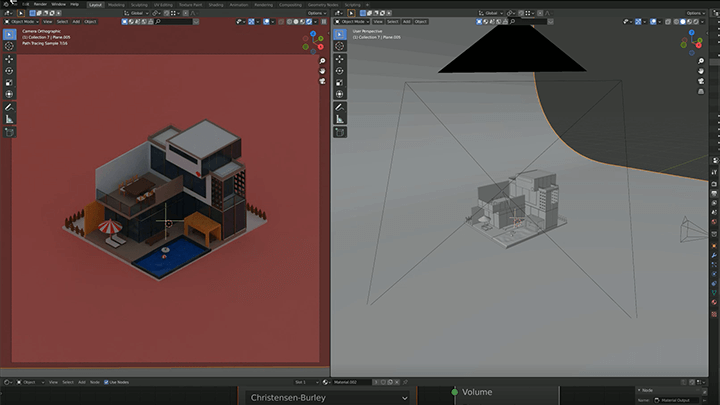Switch to Shading workspace tab

(216, 5)
